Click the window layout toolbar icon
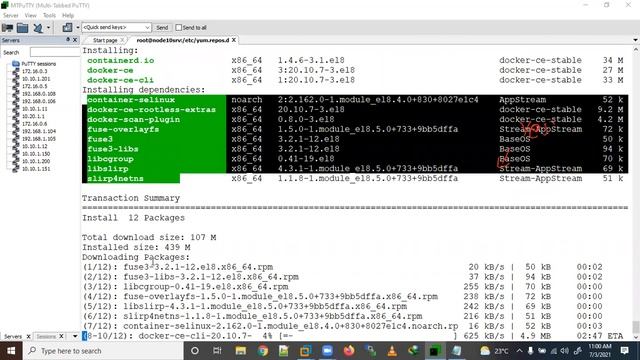This screenshot has height=360, width=640. [x=67, y=28]
